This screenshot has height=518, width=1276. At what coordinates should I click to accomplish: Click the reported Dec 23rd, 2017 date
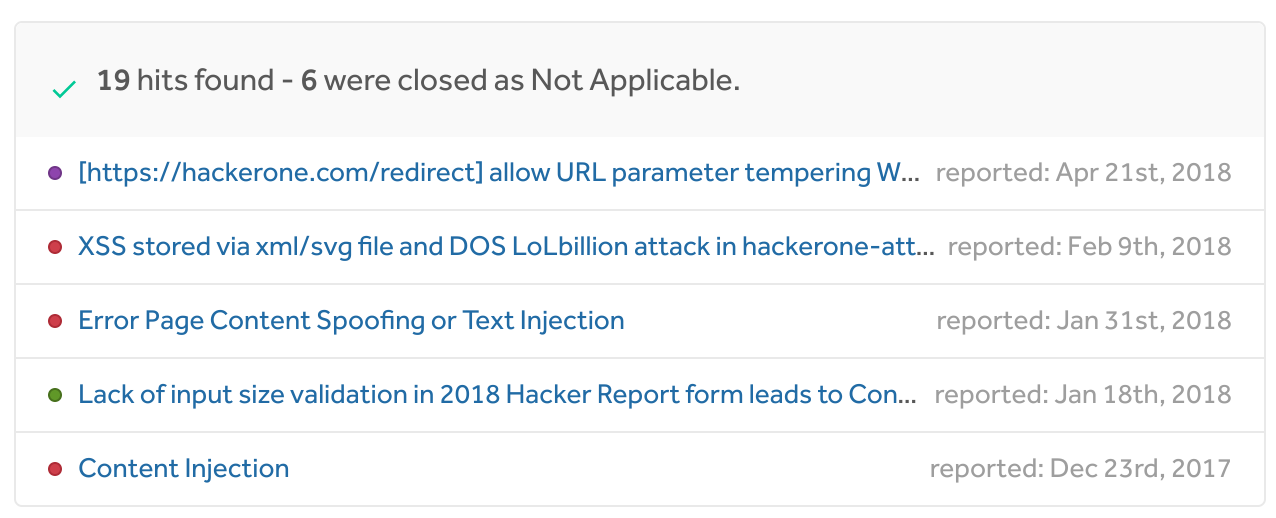(x=1080, y=469)
